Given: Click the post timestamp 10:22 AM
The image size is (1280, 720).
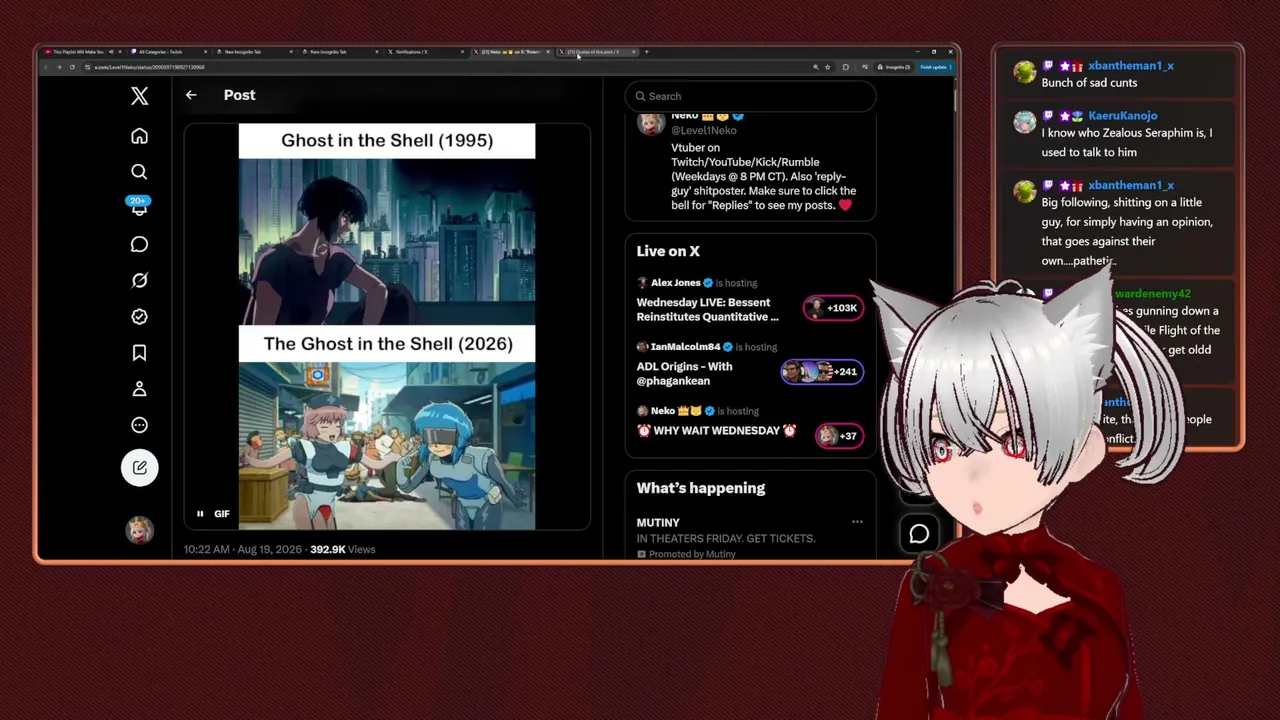Looking at the screenshot, I should point(243,549).
